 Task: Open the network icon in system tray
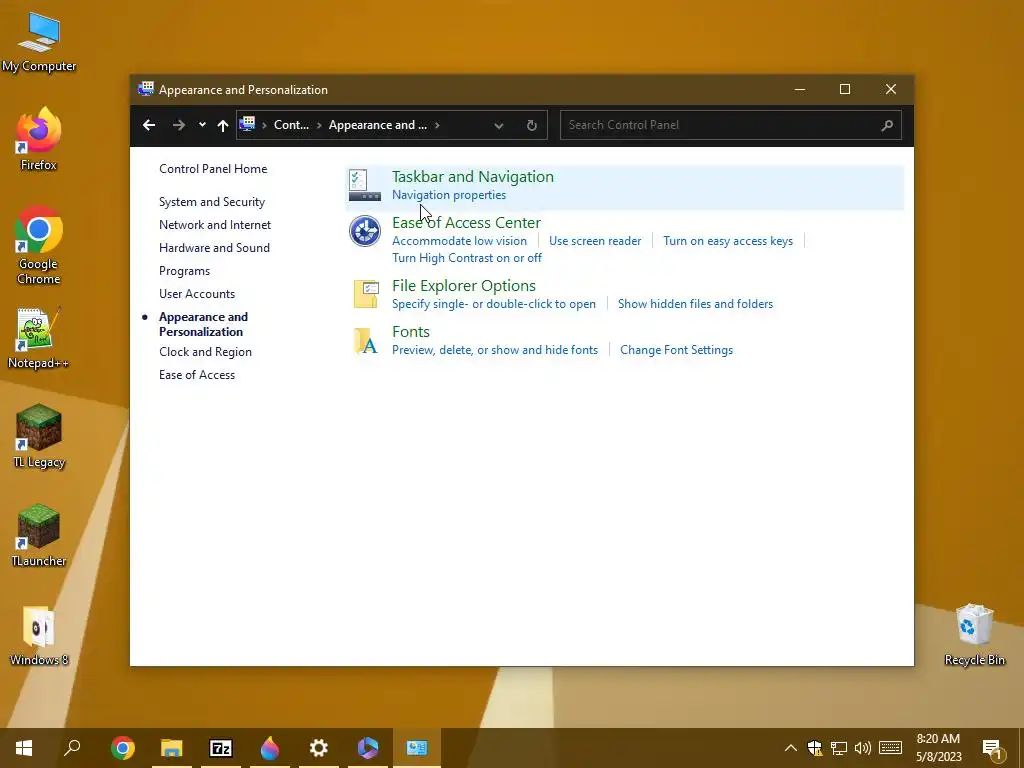839,748
